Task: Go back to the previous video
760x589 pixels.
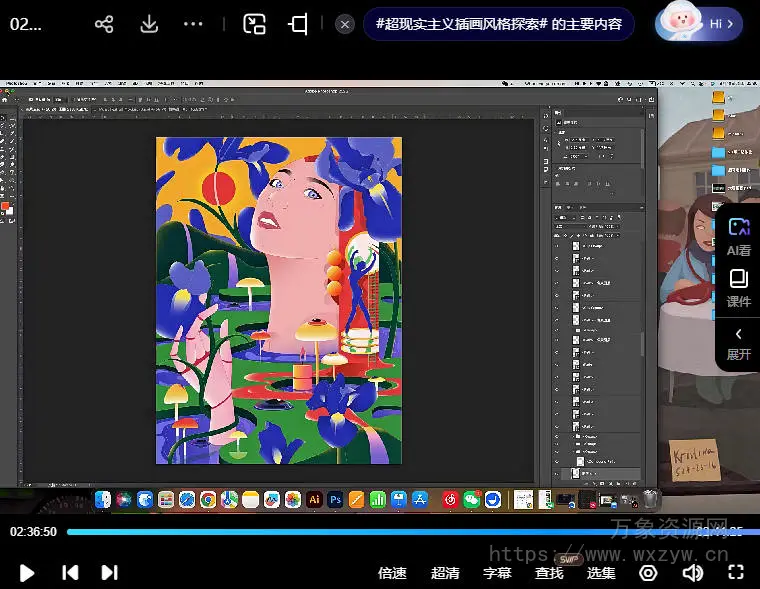Action: click(70, 572)
